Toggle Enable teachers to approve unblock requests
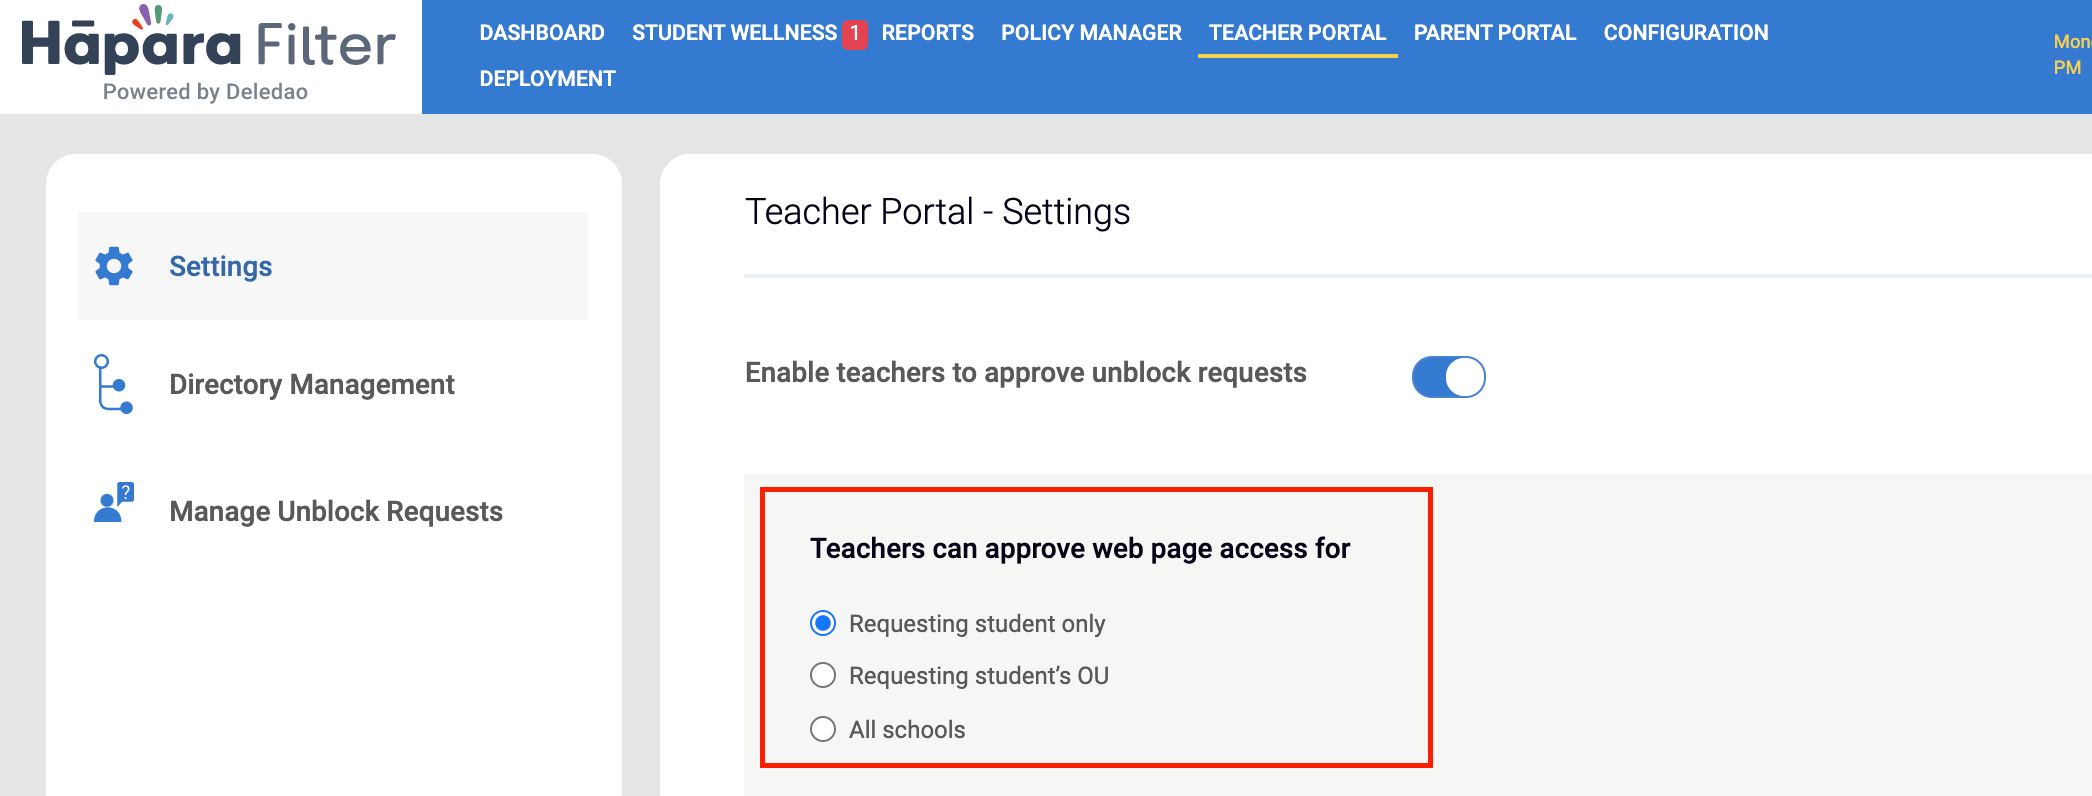The image size is (2092, 796). point(1448,377)
